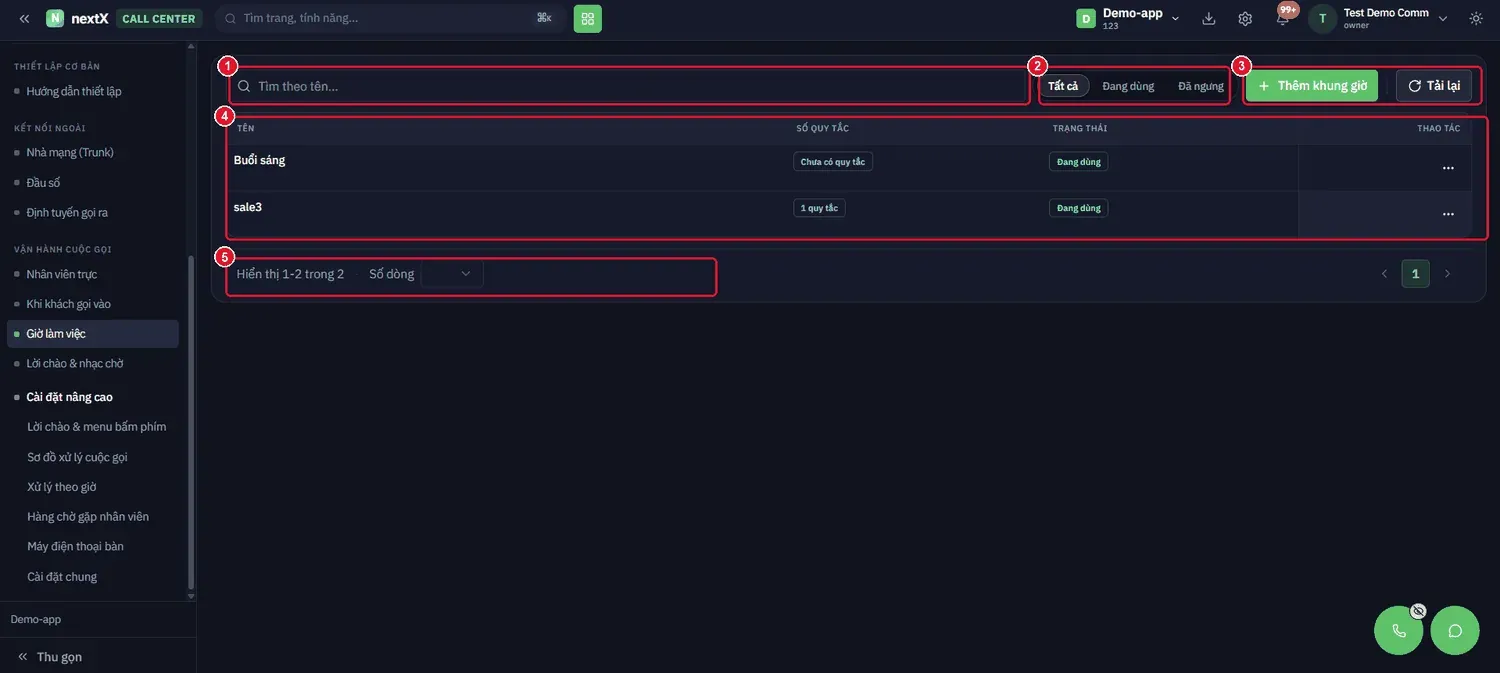Click the Buổi sáng row name
1500x673 pixels.
click(x=259, y=160)
